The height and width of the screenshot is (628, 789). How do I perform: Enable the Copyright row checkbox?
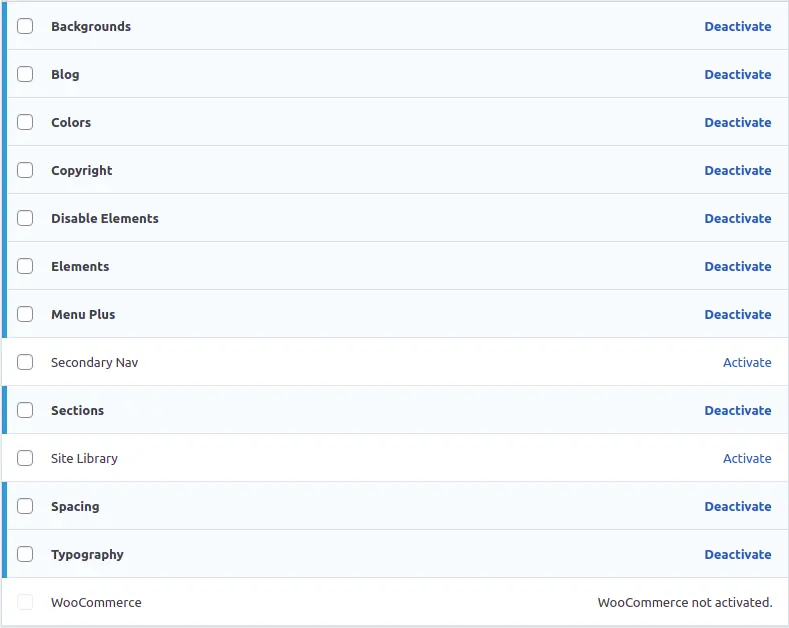[25, 170]
